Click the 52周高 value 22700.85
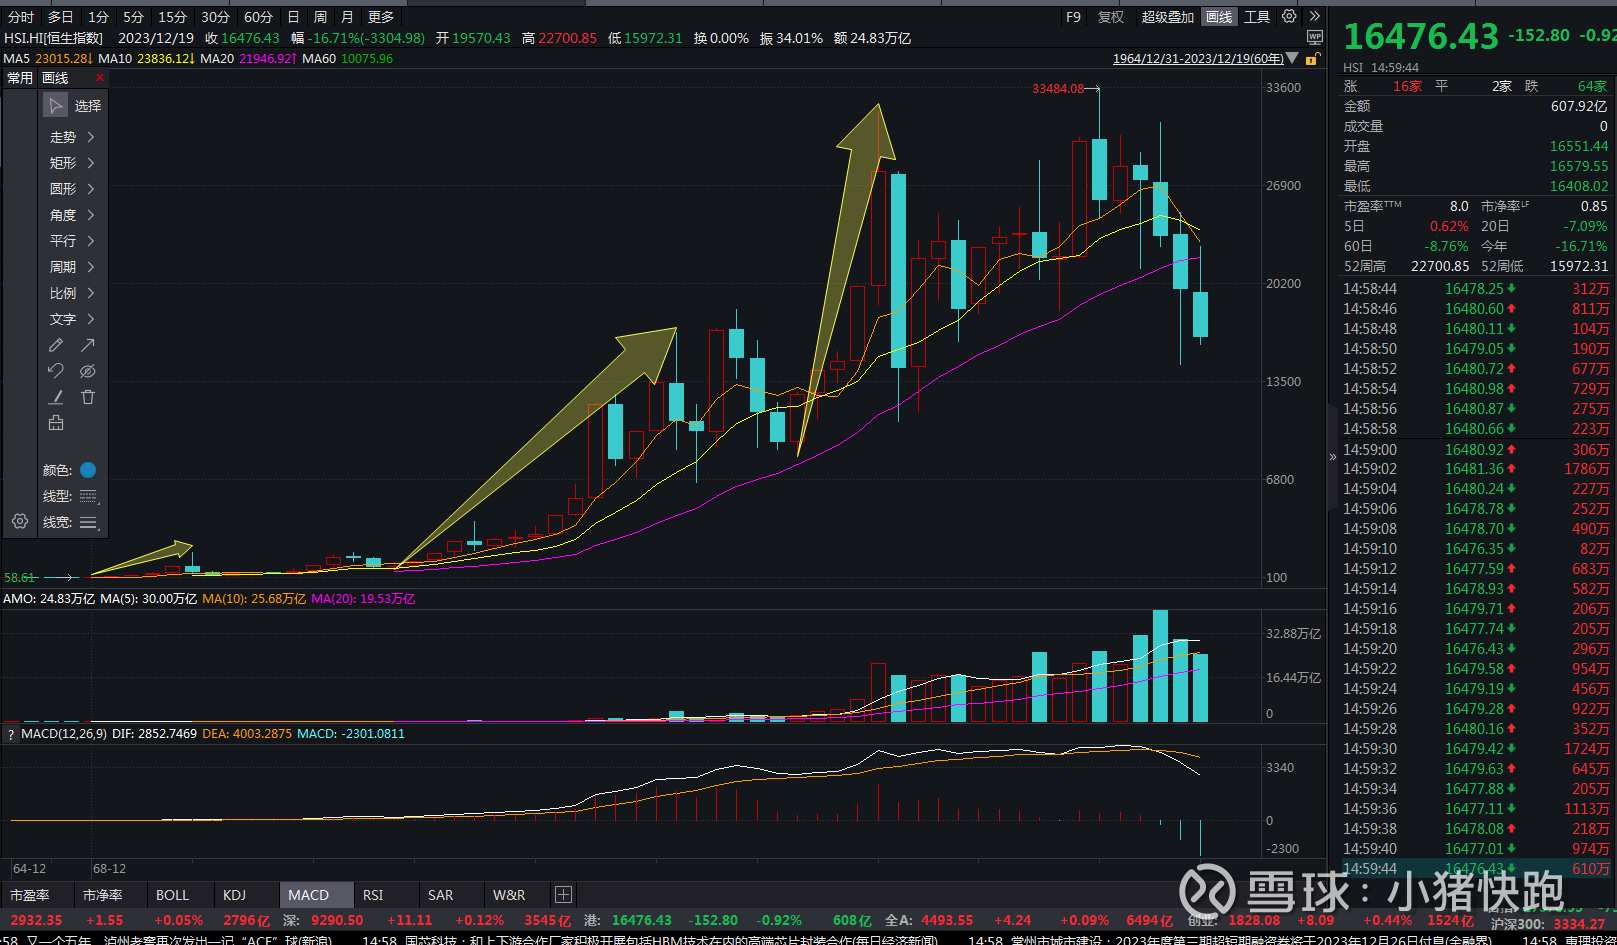 click(x=1440, y=266)
